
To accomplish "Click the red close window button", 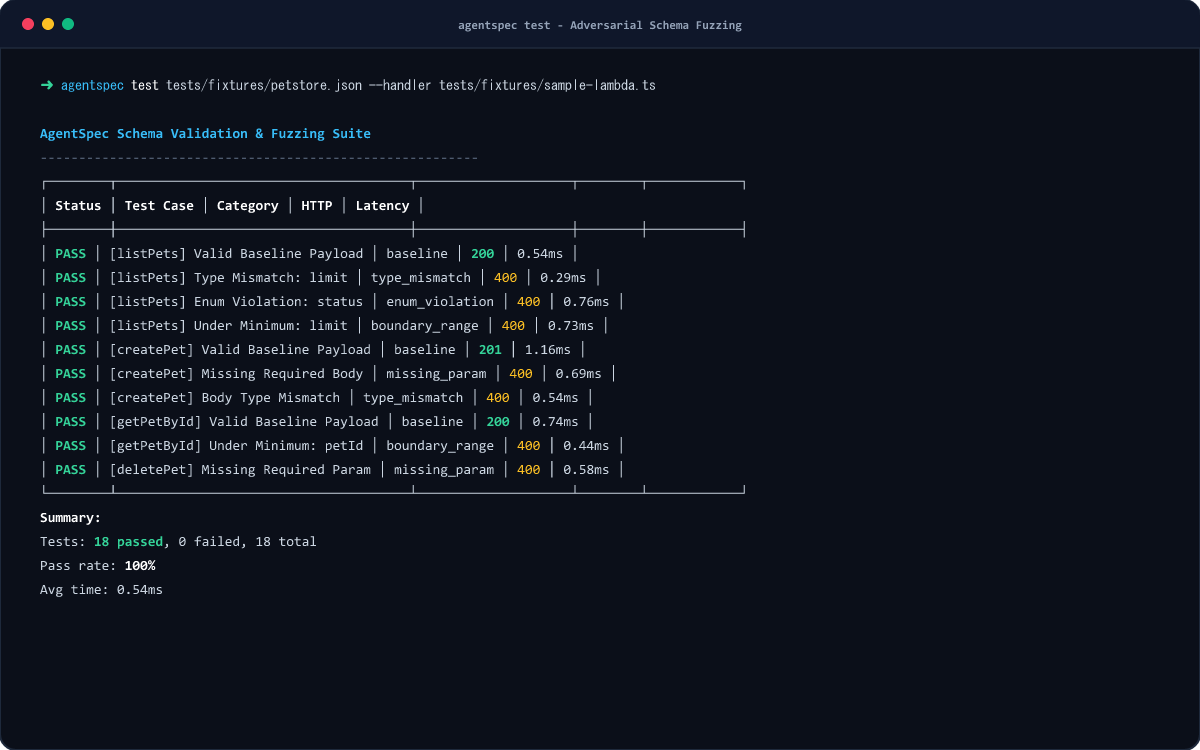I will (28, 24).
